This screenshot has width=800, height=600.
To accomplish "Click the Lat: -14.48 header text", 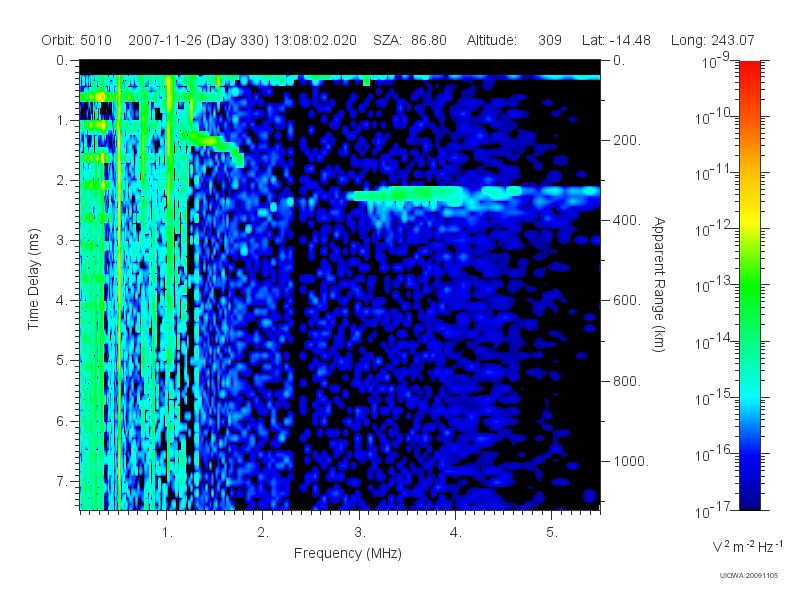I will (616, 40).
